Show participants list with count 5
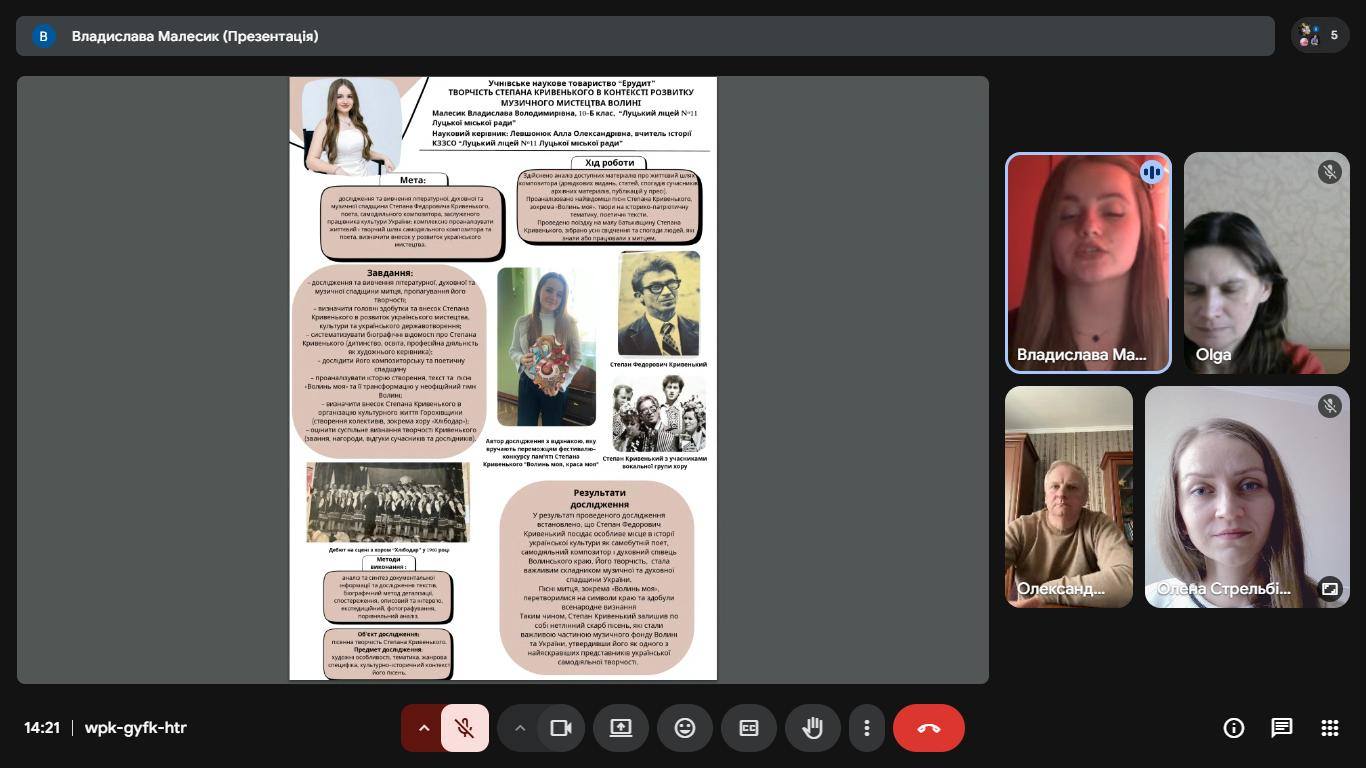The height and width of the screenshot is (768, 1366). (1319, 36)
